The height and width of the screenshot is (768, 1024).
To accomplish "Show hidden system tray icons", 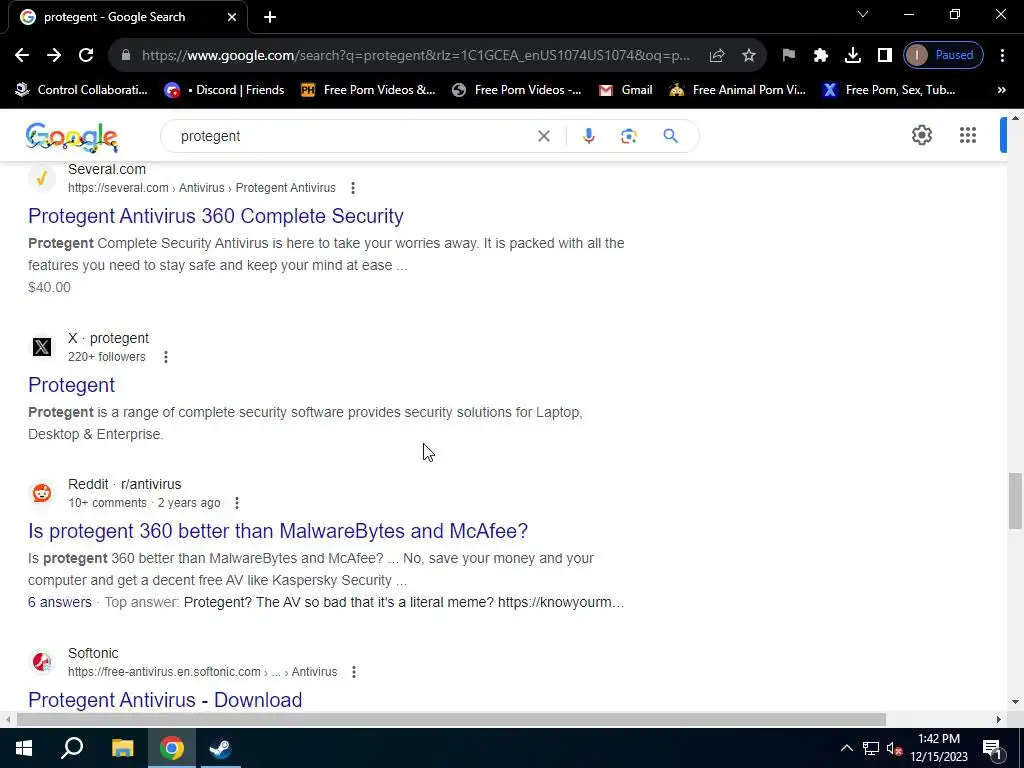I will coord(846,748).
